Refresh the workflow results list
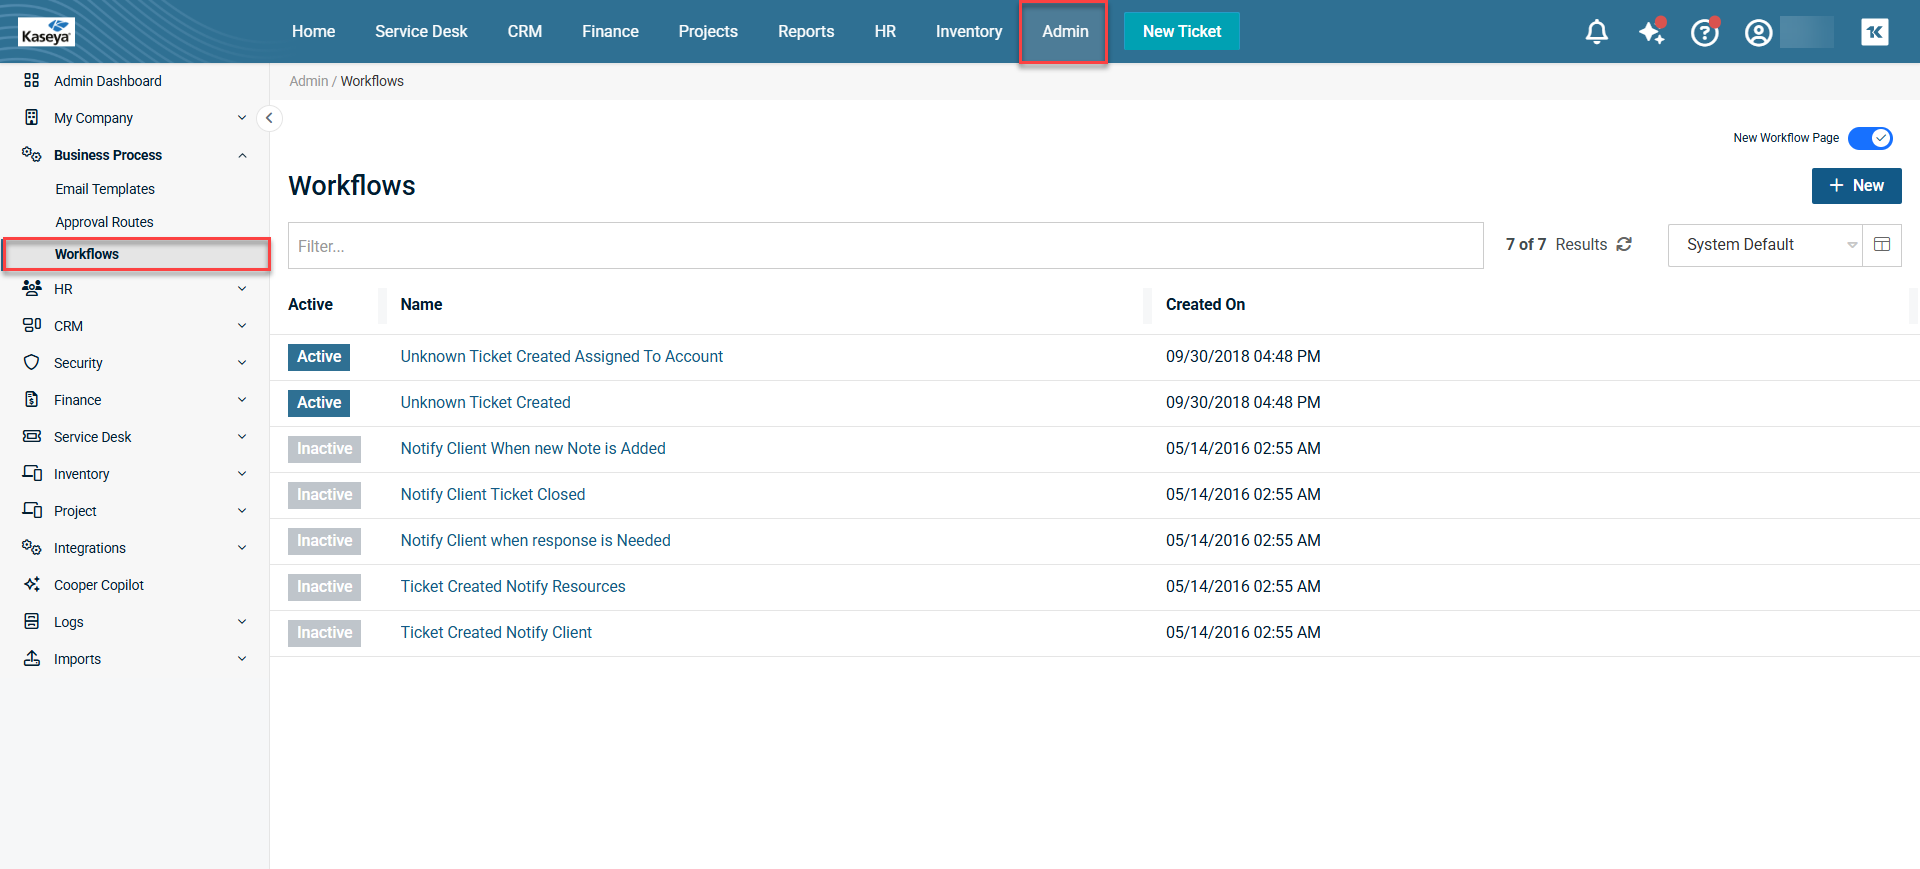This screenshot has width=1920, height=869. [x=1624, y=244]
